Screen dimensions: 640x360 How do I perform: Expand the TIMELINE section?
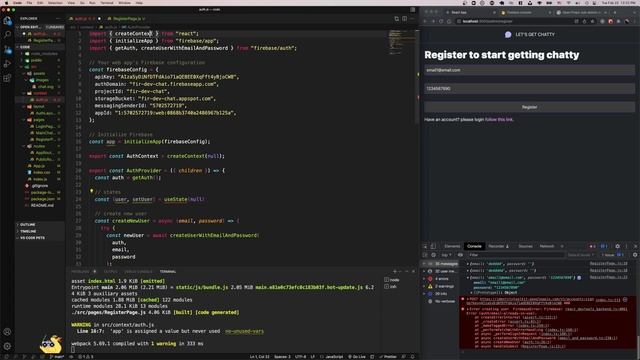pyautogui.click(x=28, y=231)
